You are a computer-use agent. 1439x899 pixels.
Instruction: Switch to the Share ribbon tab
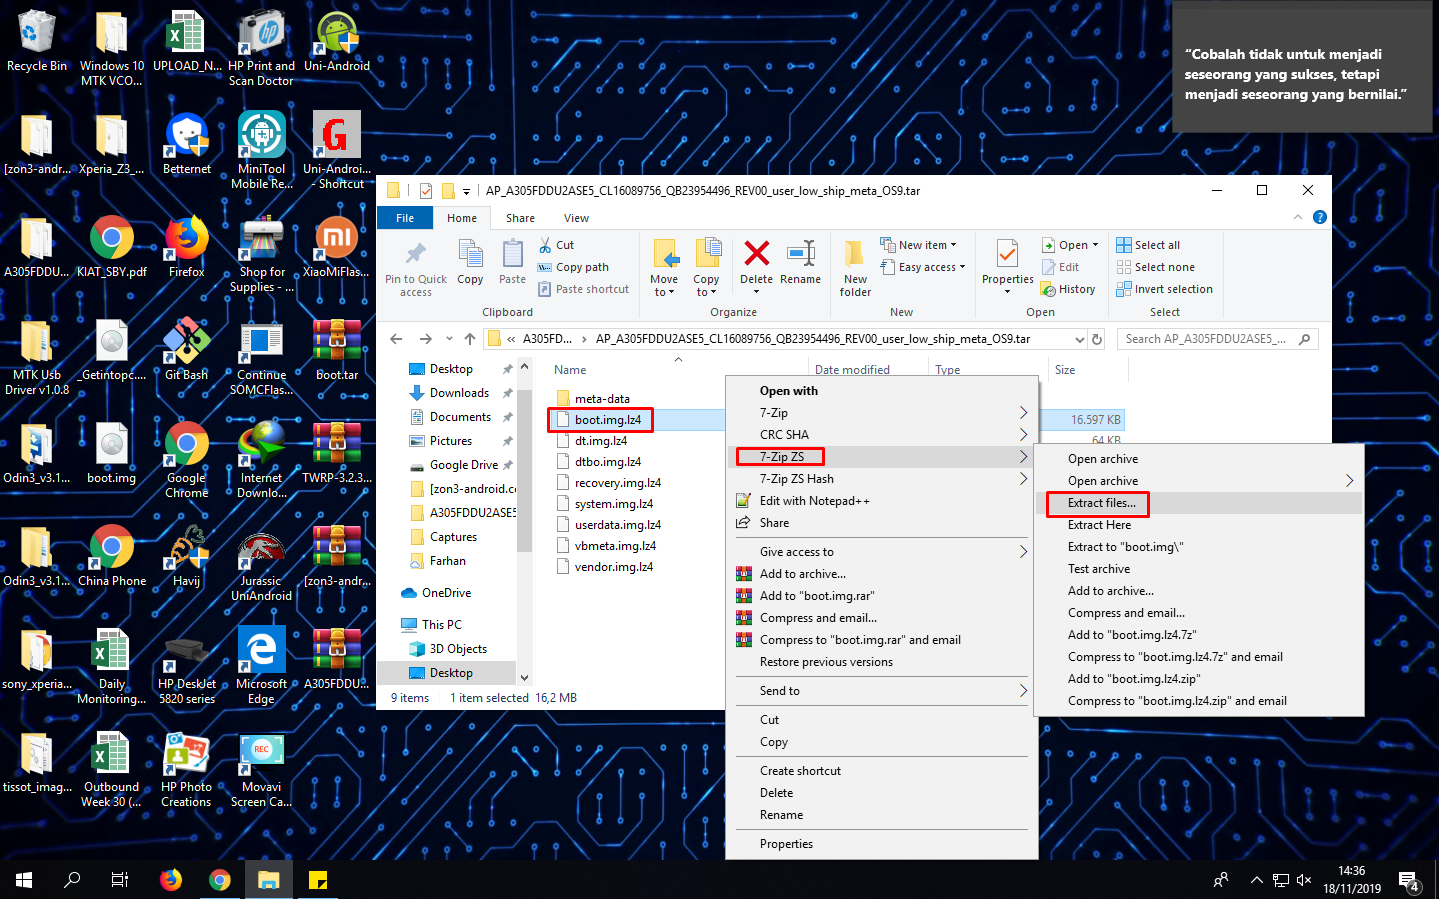click(x=520, y=218)
